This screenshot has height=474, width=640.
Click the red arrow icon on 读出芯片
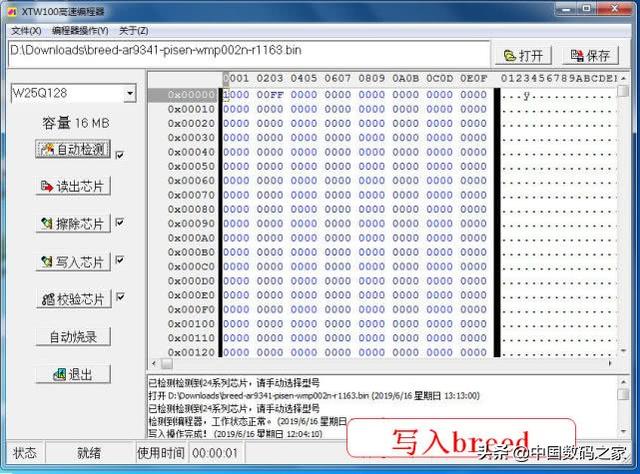(x=47, y=187)
